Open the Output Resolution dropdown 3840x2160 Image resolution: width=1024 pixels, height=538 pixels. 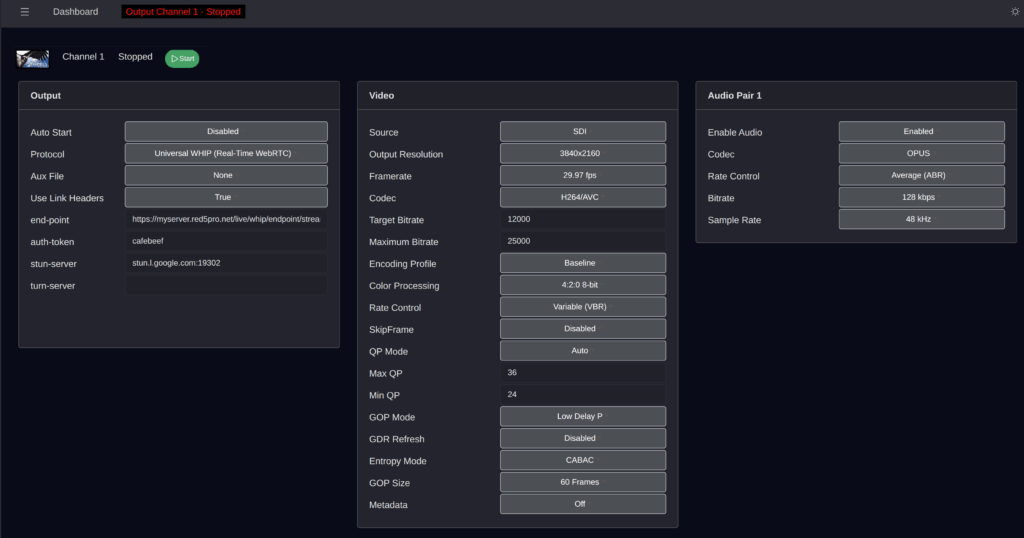click(583, 153)
